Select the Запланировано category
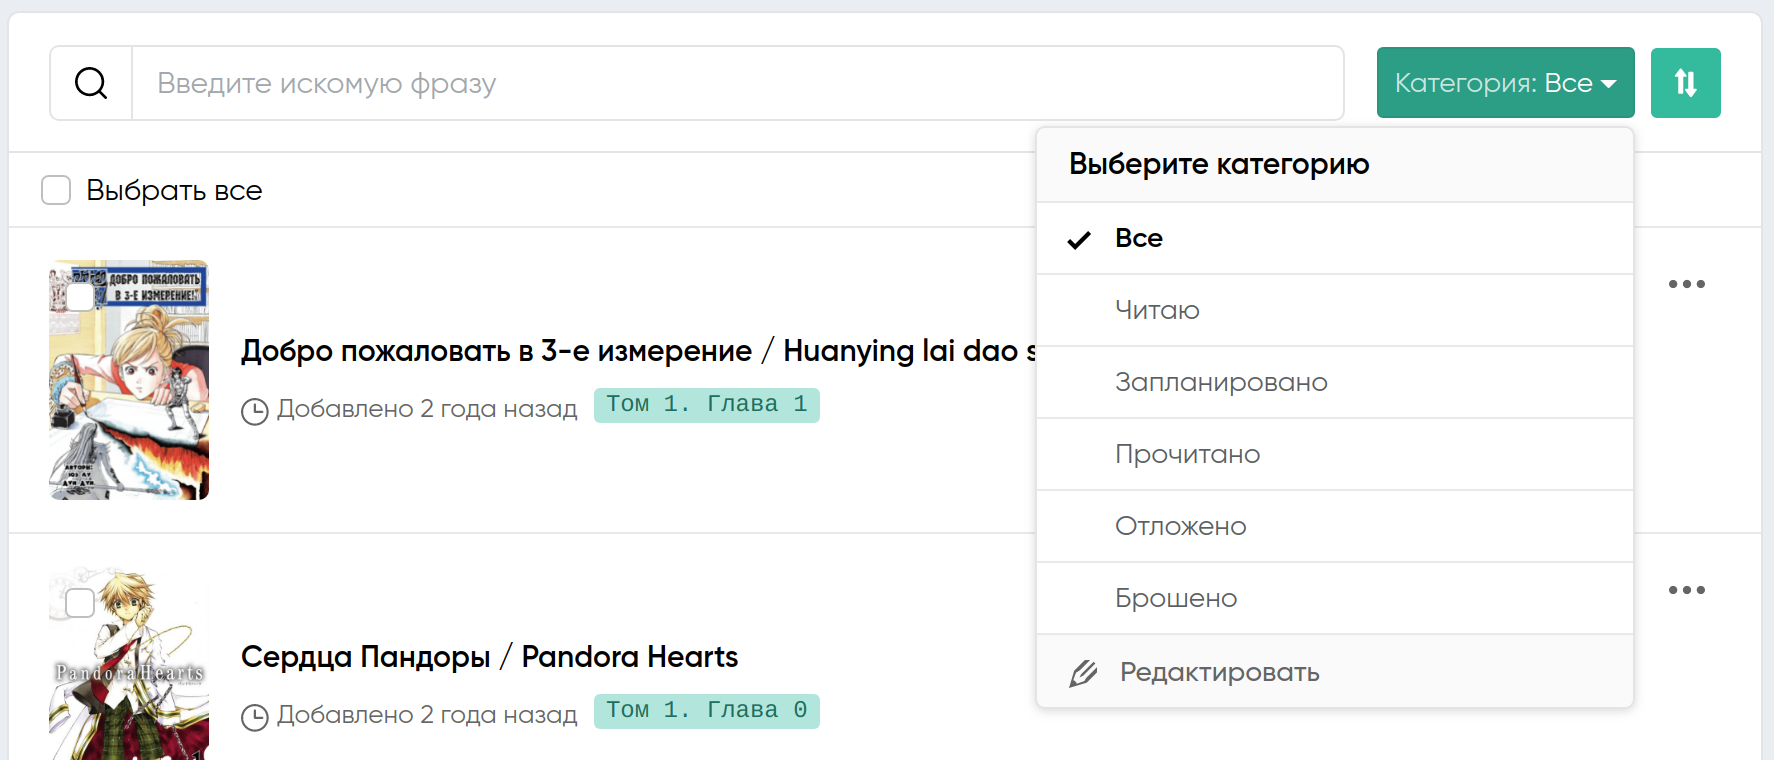Image resolution: width=1774 pixels, height=760 pixels. click(x=1335, y=382)
